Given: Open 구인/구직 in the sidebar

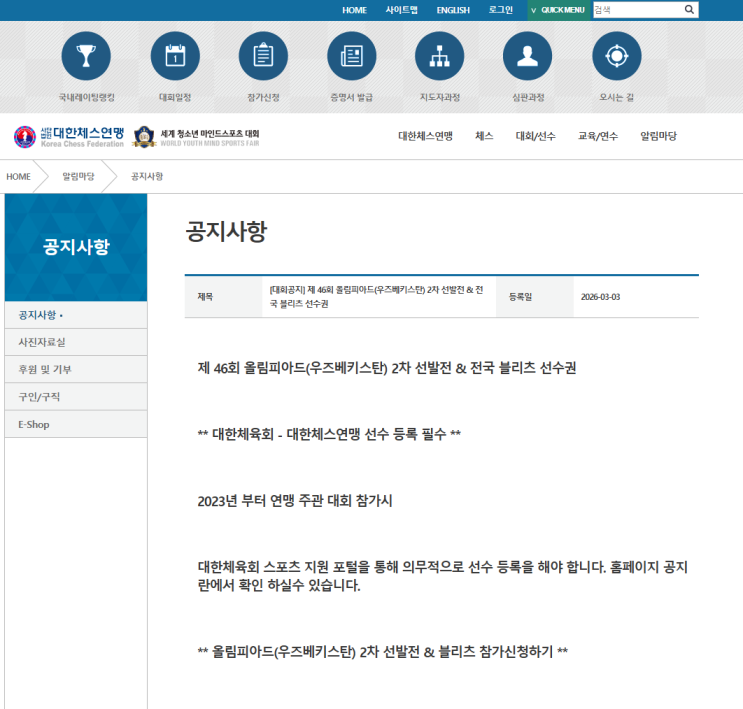Looking at the screenshot, I should click(x=76, y=397).
